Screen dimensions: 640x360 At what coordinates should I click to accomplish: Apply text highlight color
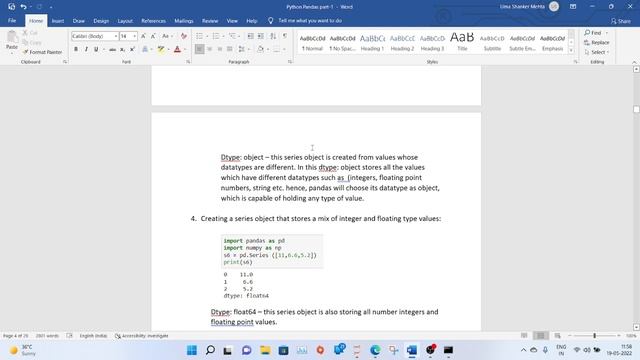coord(161,49)
